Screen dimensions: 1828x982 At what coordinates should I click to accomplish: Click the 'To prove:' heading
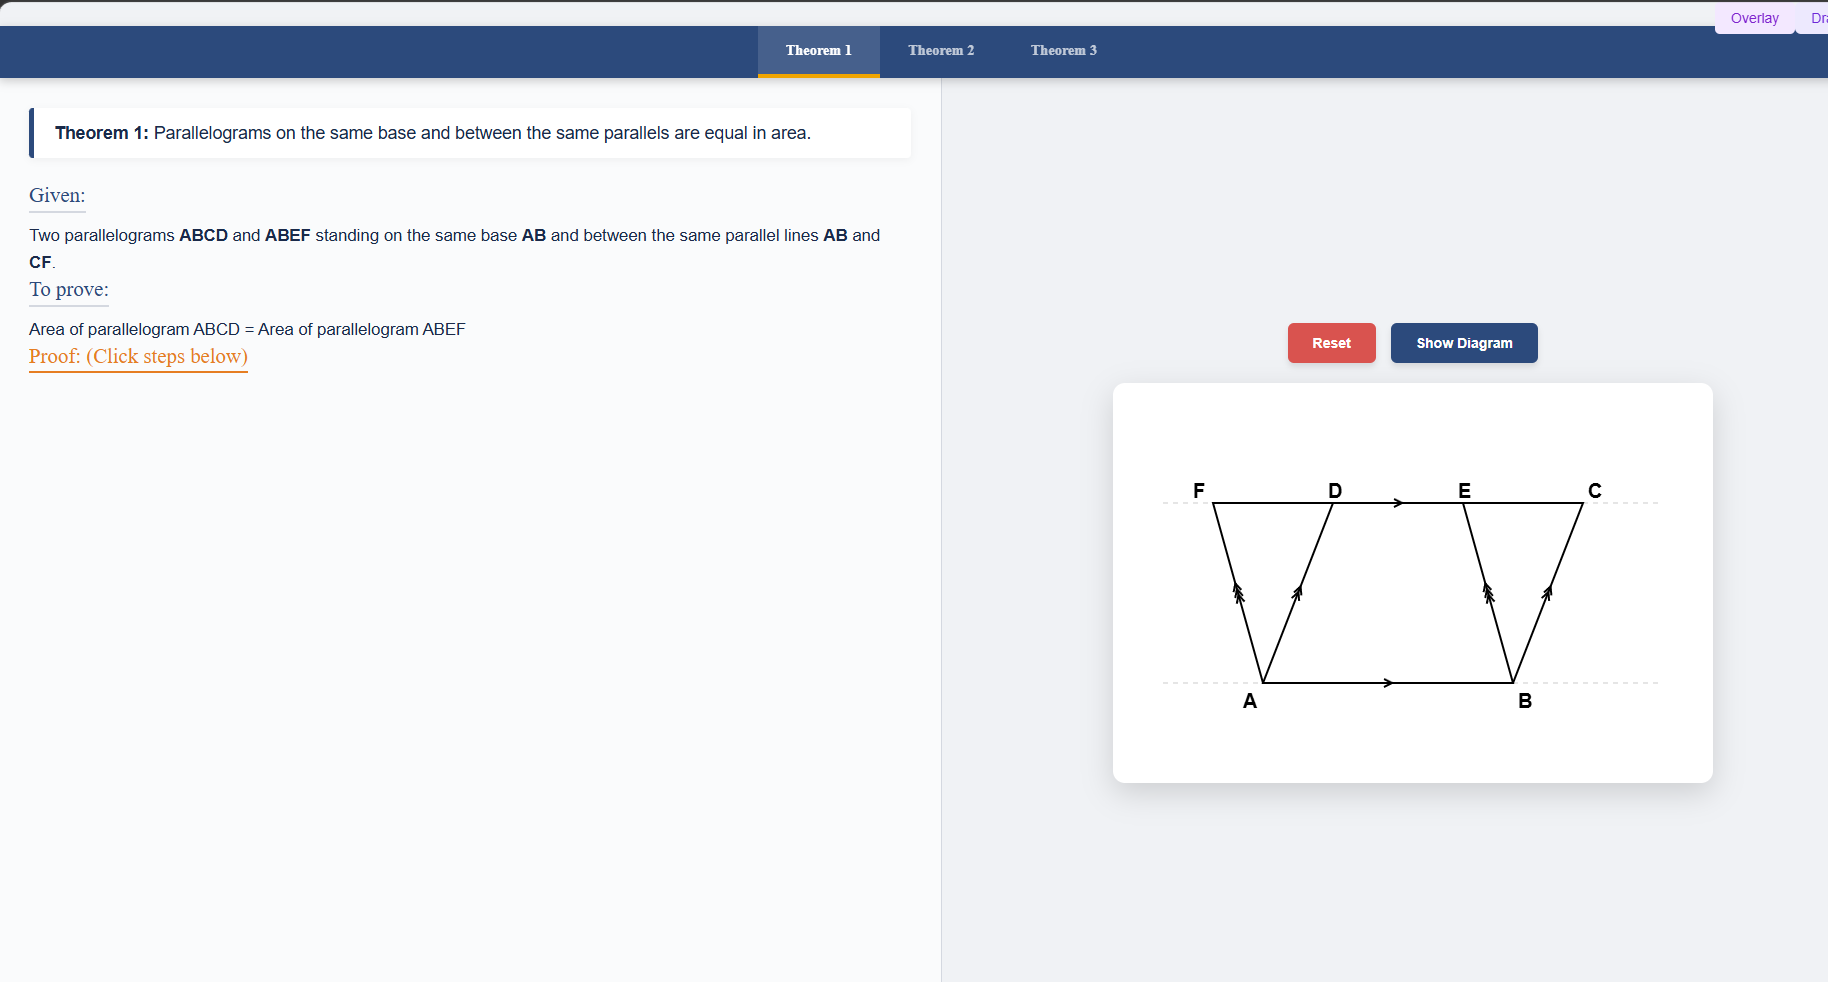pos(68,290)
